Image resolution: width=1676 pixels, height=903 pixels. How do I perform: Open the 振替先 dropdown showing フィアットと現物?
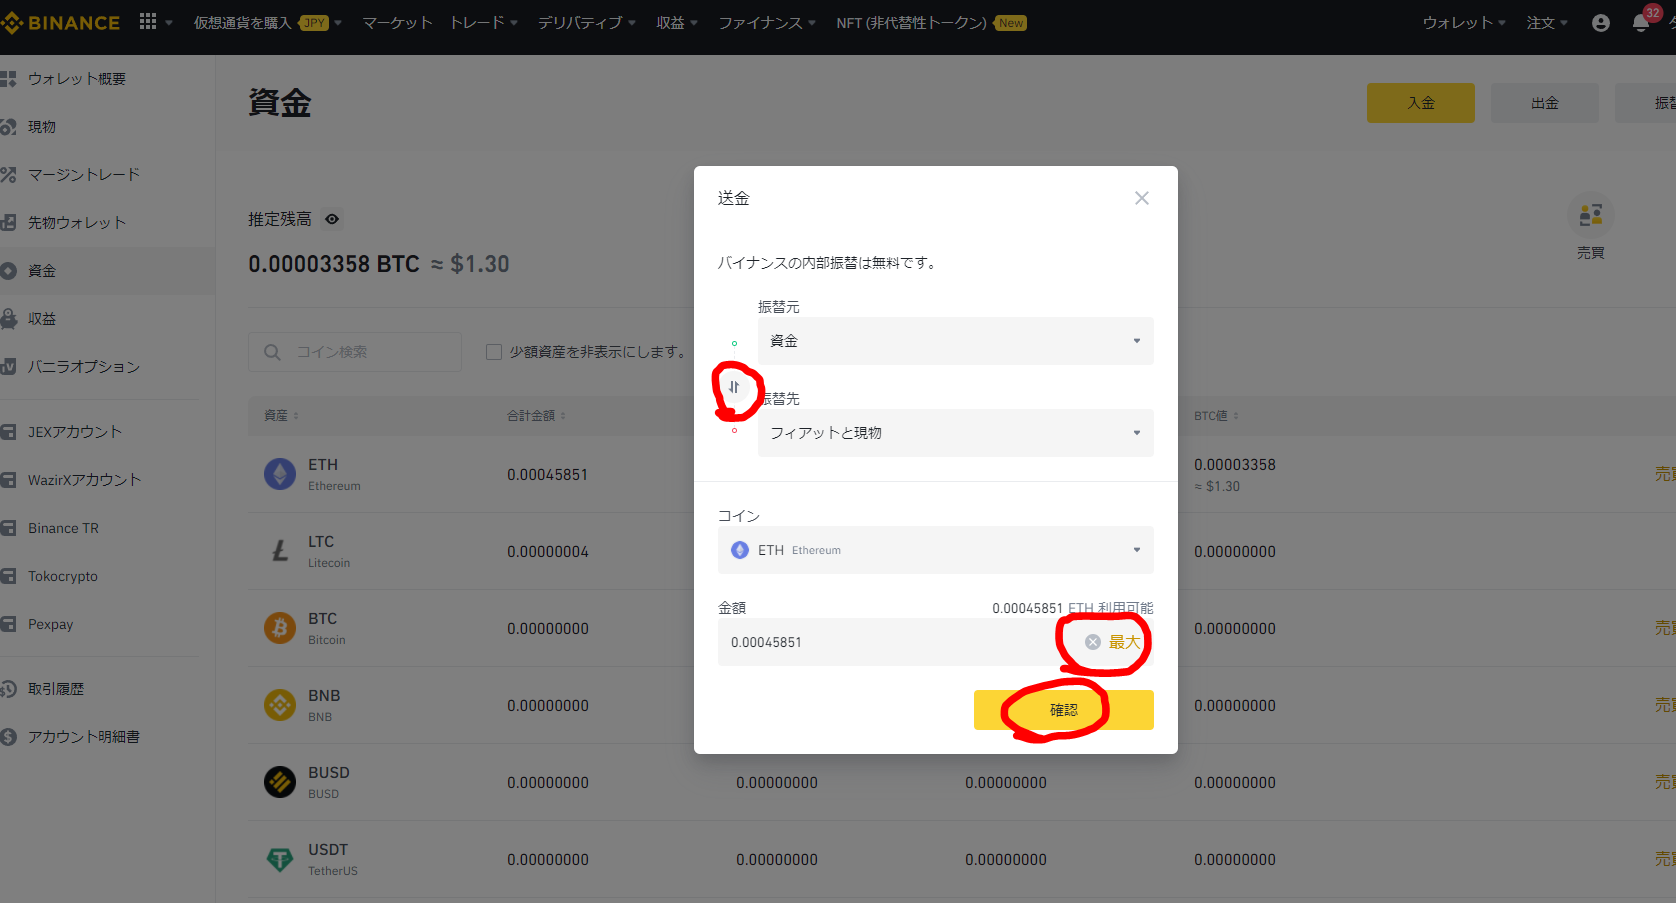(x=955, y=432)
